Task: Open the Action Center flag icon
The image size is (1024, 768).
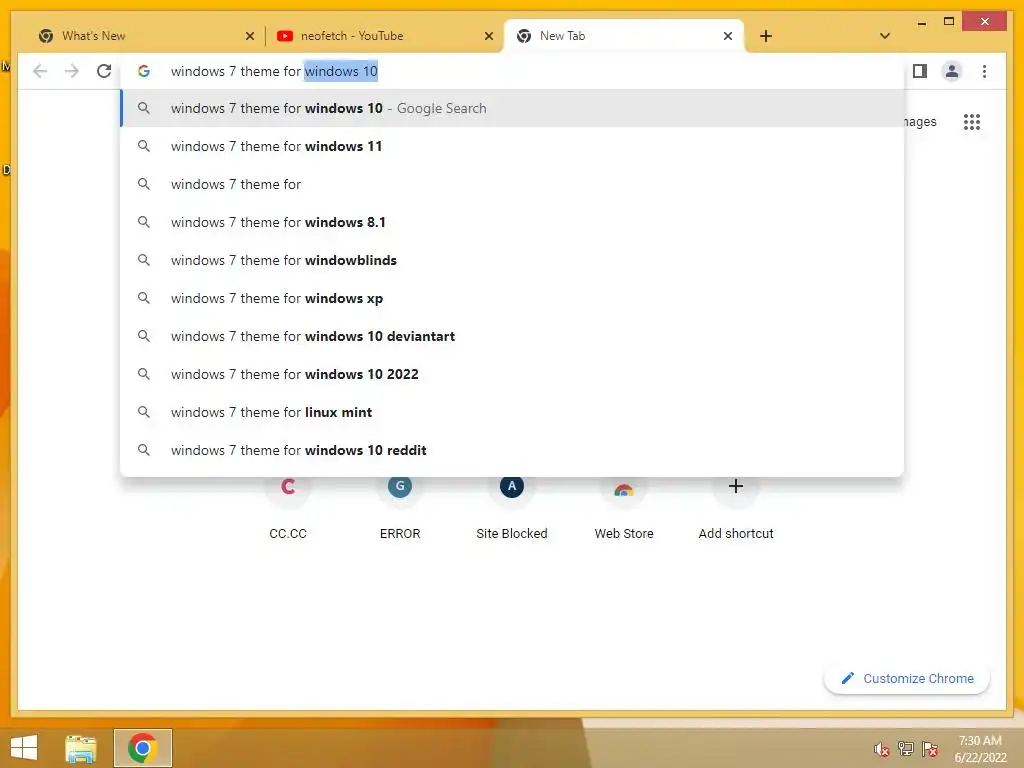Action: coord(929,749)
